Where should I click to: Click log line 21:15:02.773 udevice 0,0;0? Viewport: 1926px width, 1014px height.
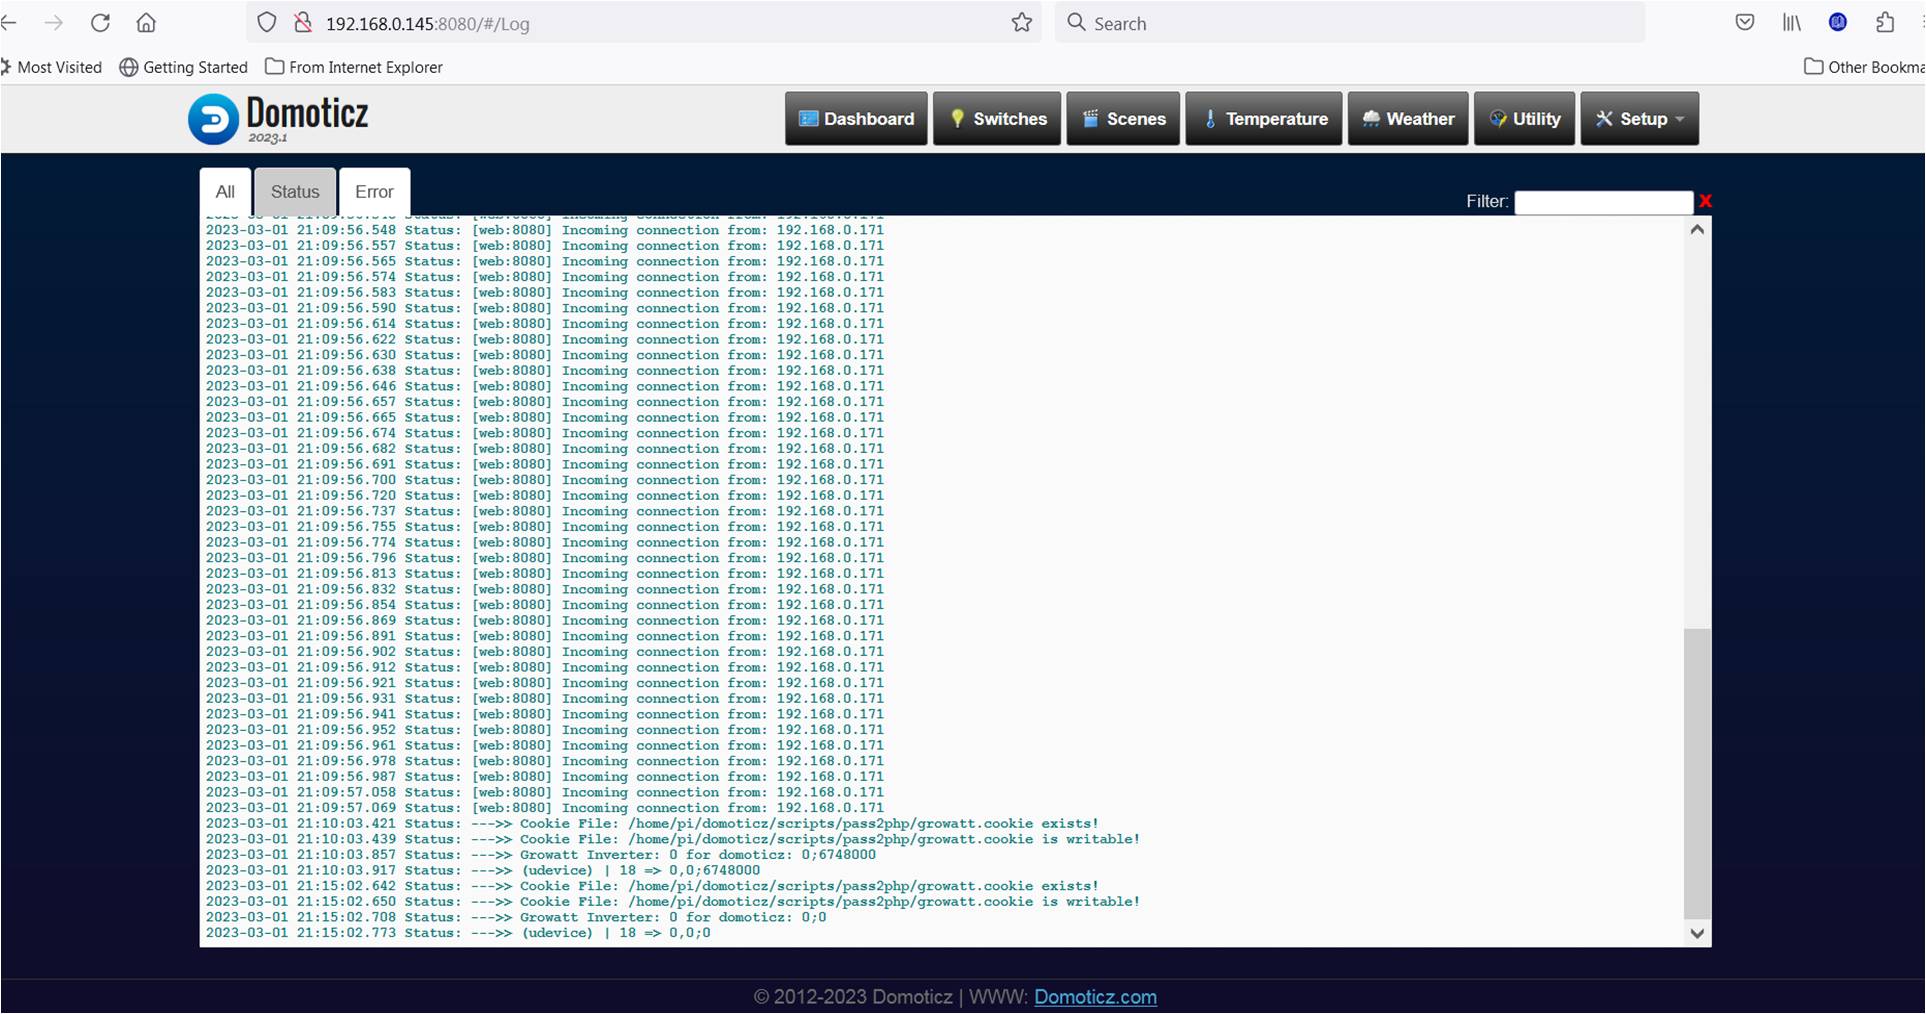[458, 933]
